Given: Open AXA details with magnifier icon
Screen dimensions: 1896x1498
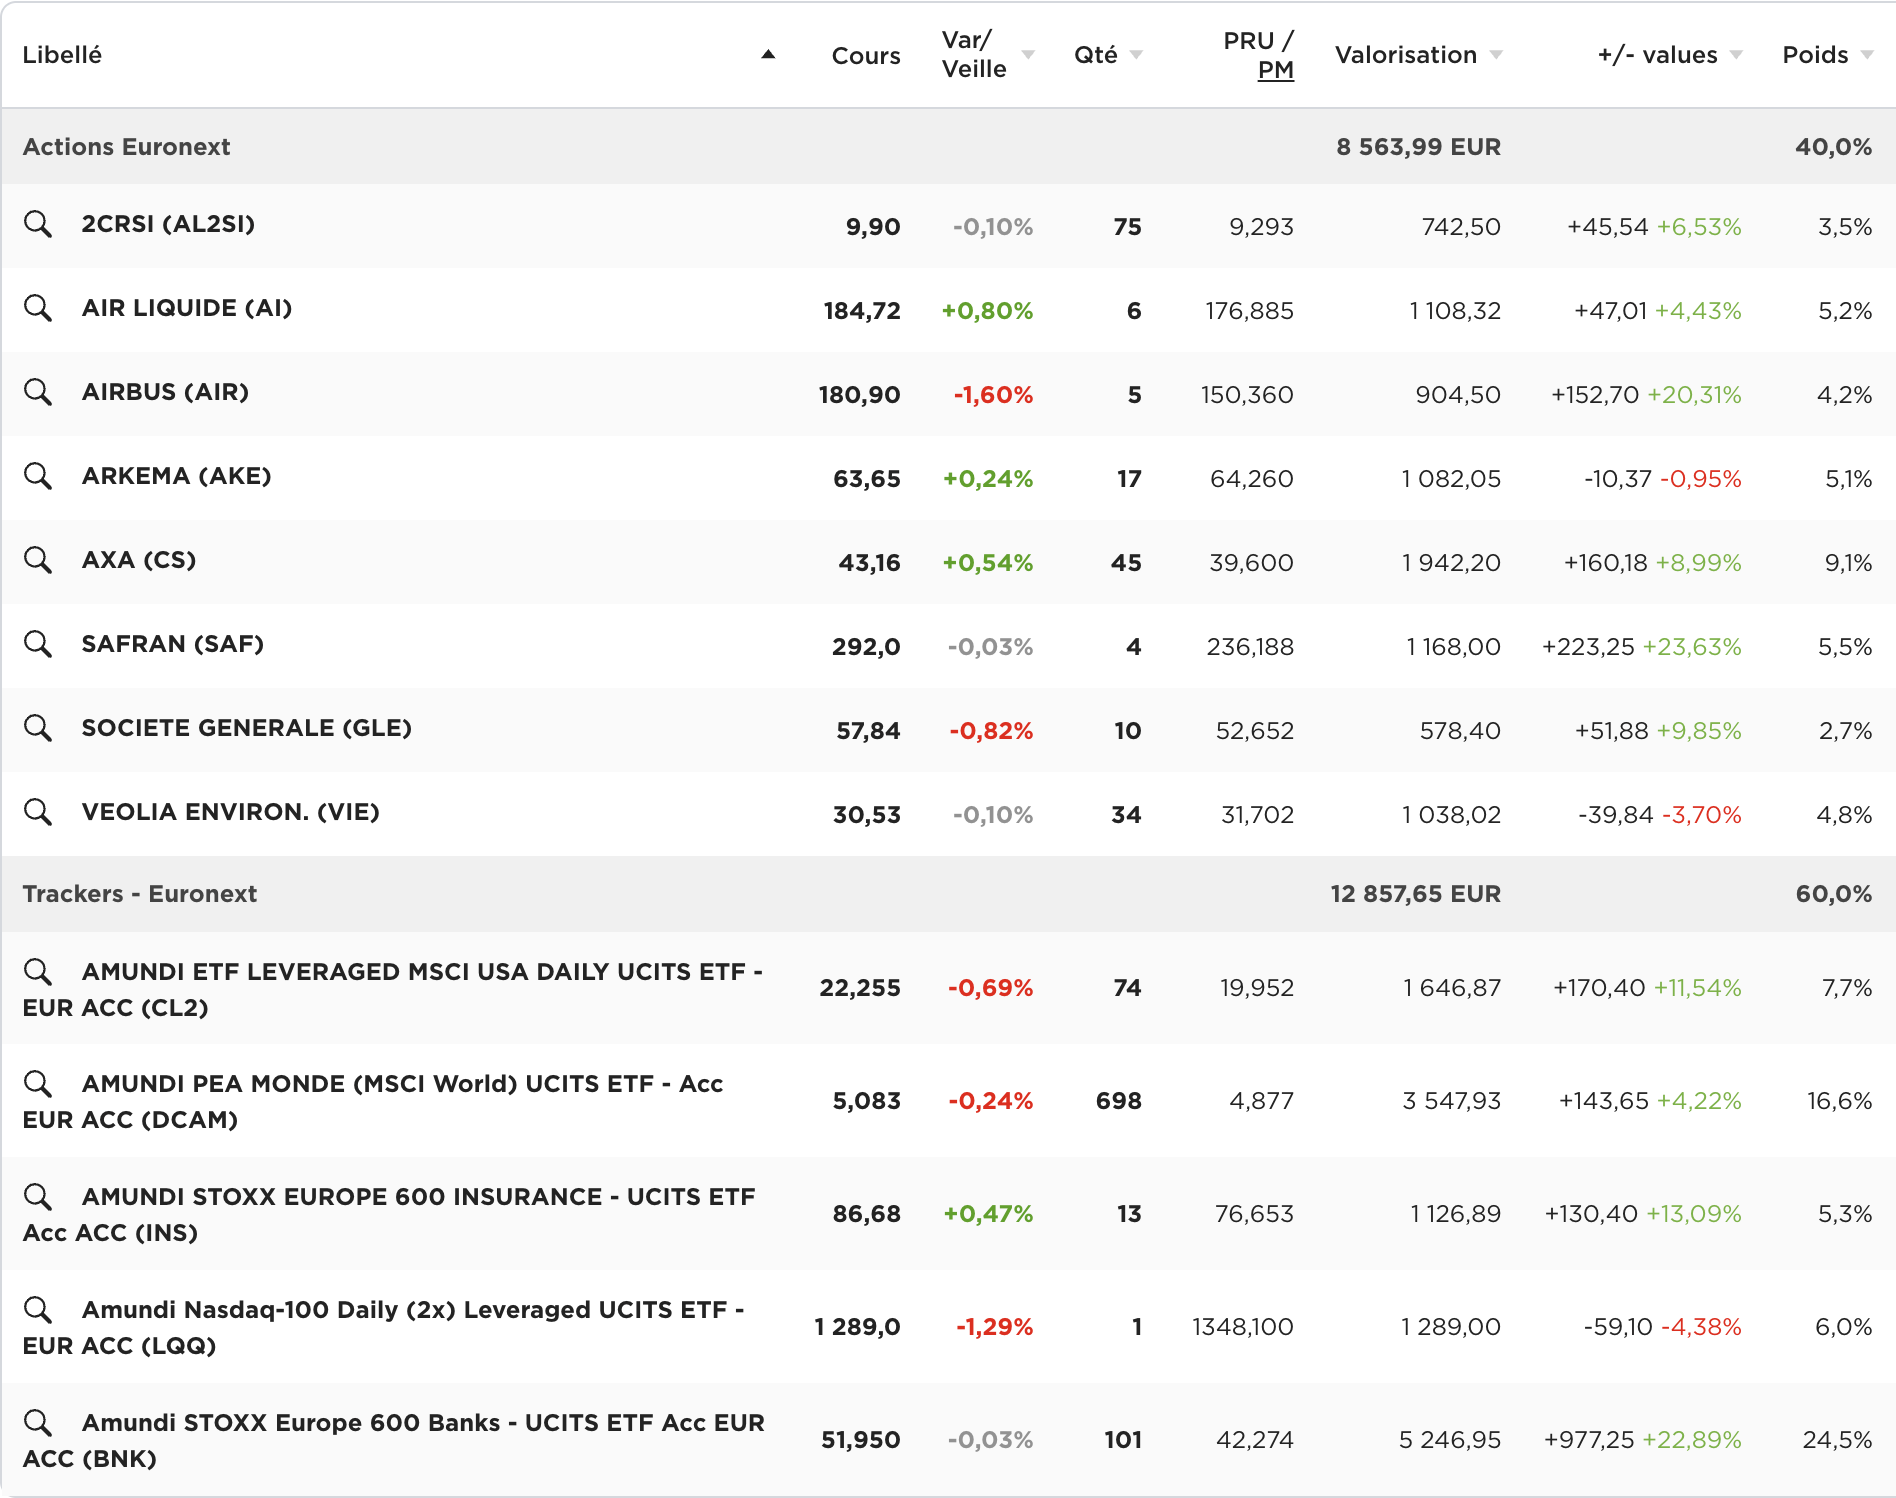Looking at the screenshot, I should pyautogui.click(x=38, y=560).
